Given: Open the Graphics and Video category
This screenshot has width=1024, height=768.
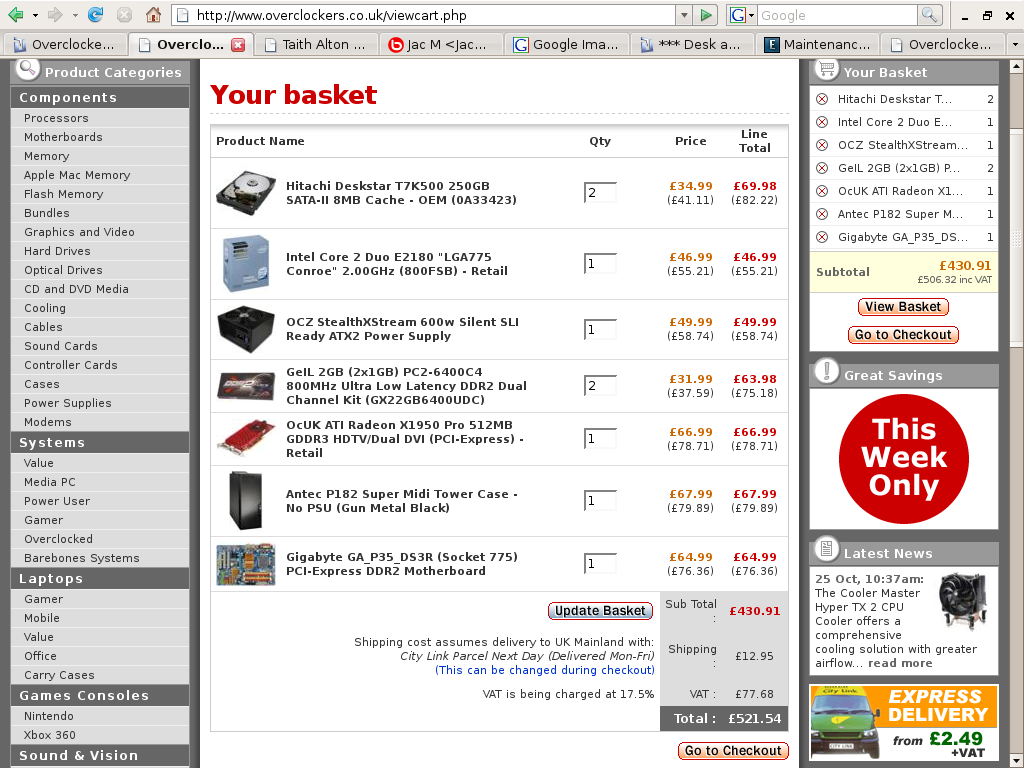Looking at the screenshot, I should [79, 232].
